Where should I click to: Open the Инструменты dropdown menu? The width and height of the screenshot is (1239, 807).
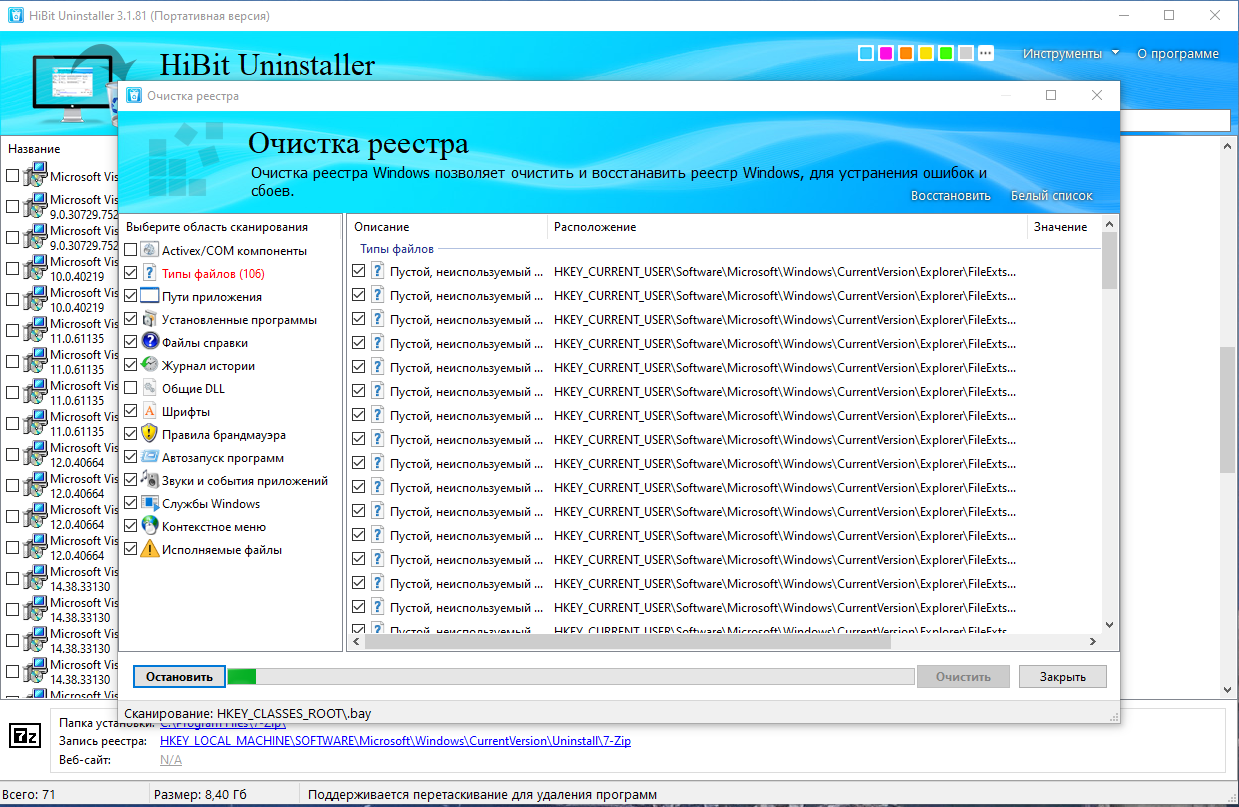click(1071, 54)
